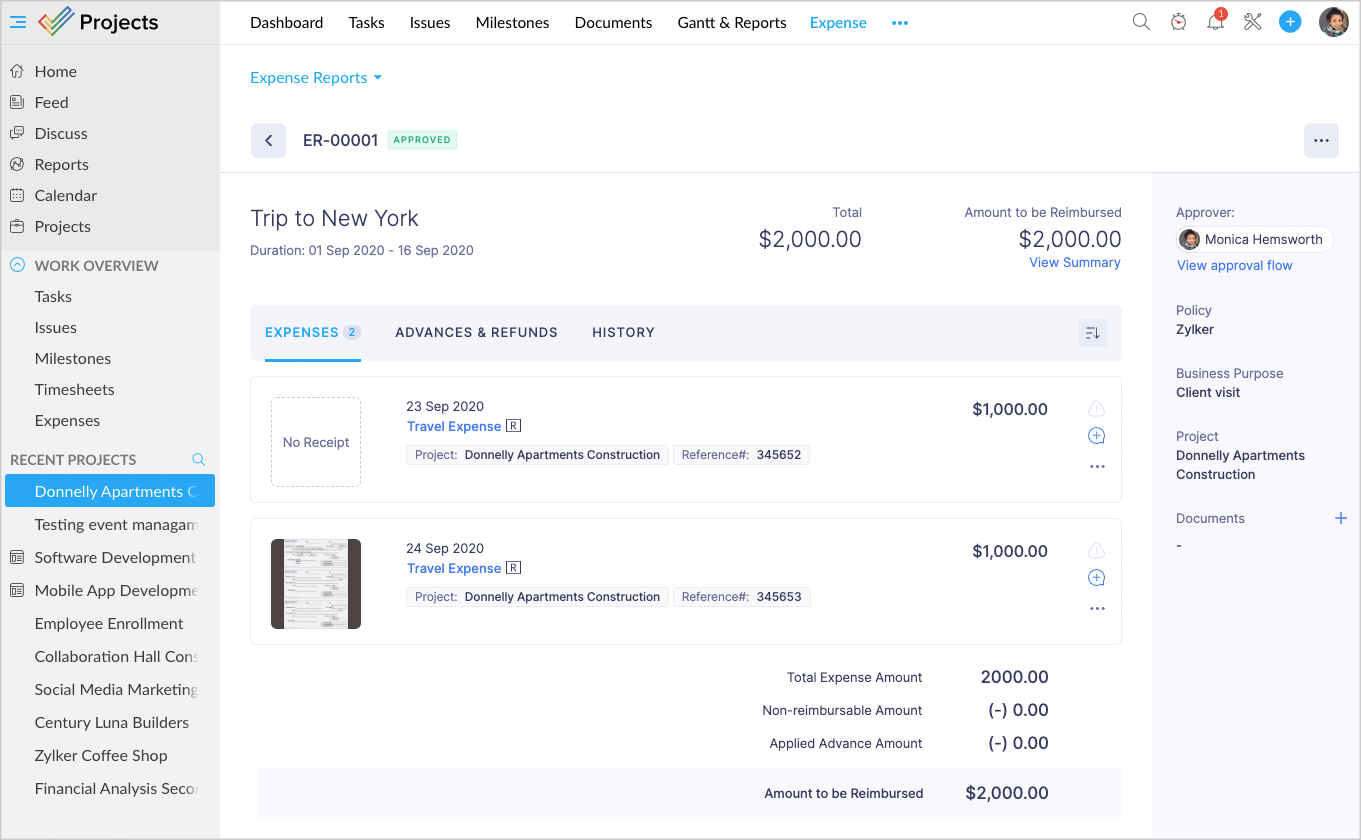This screenshot has width=1361, height=840.
Task: Add a document with the plus icon
Action: pos(1341,518)
